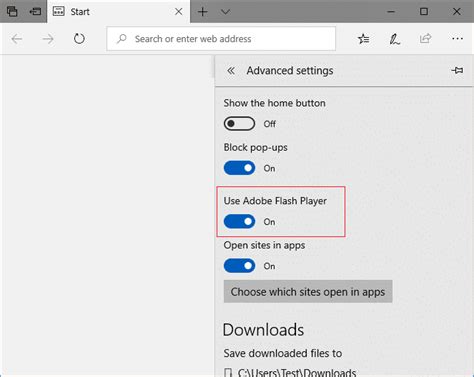This screenshot has height=377, width=474.
Task: Set these tabs aside
Action: pyautogui.click(x=35, y=11)
